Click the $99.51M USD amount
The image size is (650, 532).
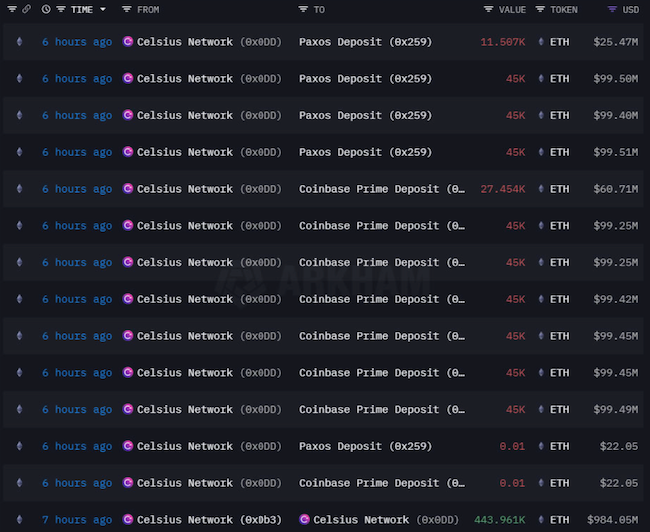[x=616, y=153]
